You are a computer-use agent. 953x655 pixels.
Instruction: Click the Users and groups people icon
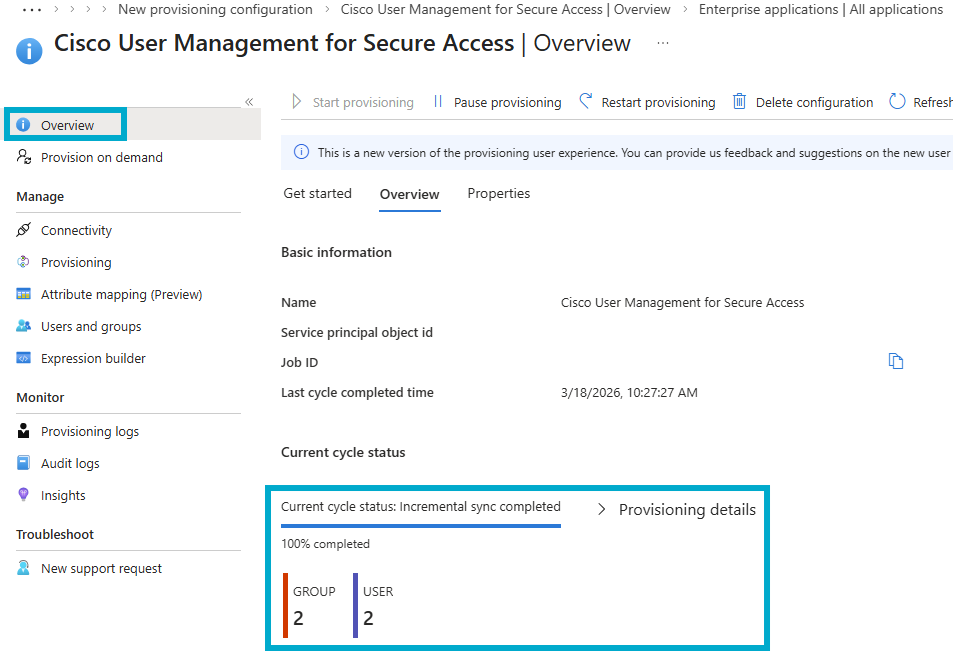coord(23,326)
